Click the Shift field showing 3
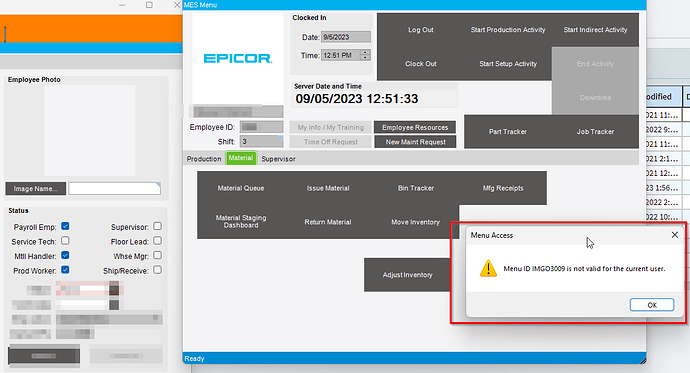 pos(261,142)
